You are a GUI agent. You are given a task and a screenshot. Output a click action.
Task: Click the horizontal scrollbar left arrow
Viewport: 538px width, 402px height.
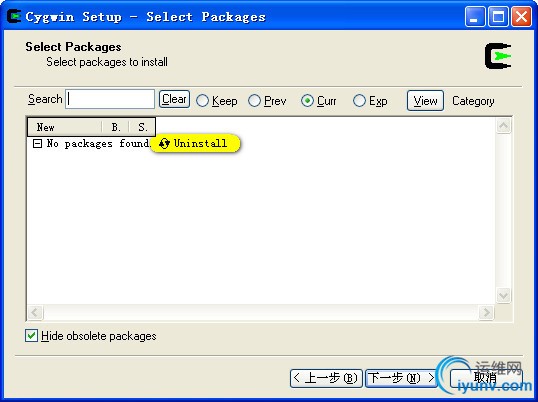(35, 312)
